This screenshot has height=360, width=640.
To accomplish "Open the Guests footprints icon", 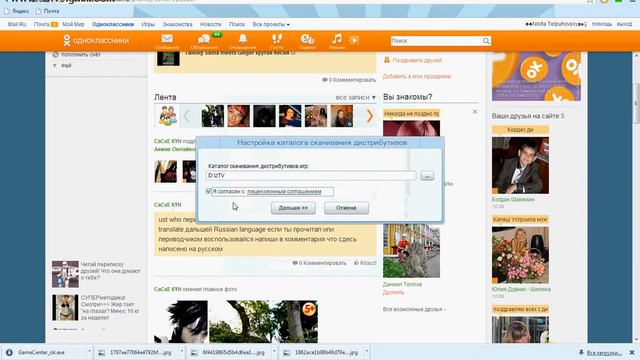I will (x=277, y=39).
